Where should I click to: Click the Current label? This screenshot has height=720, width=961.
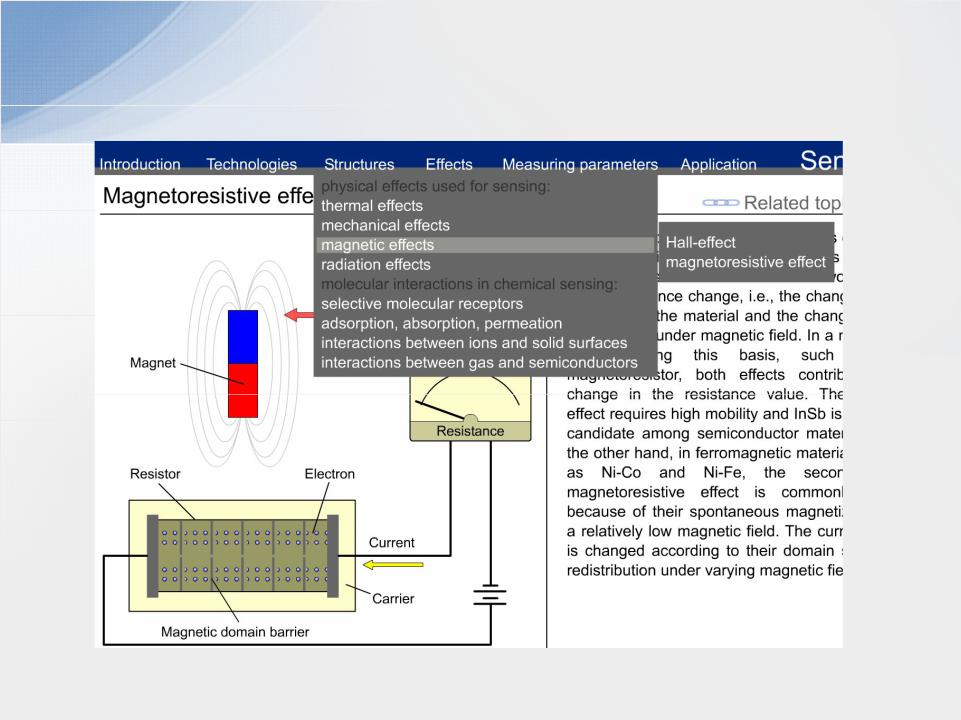392,542
